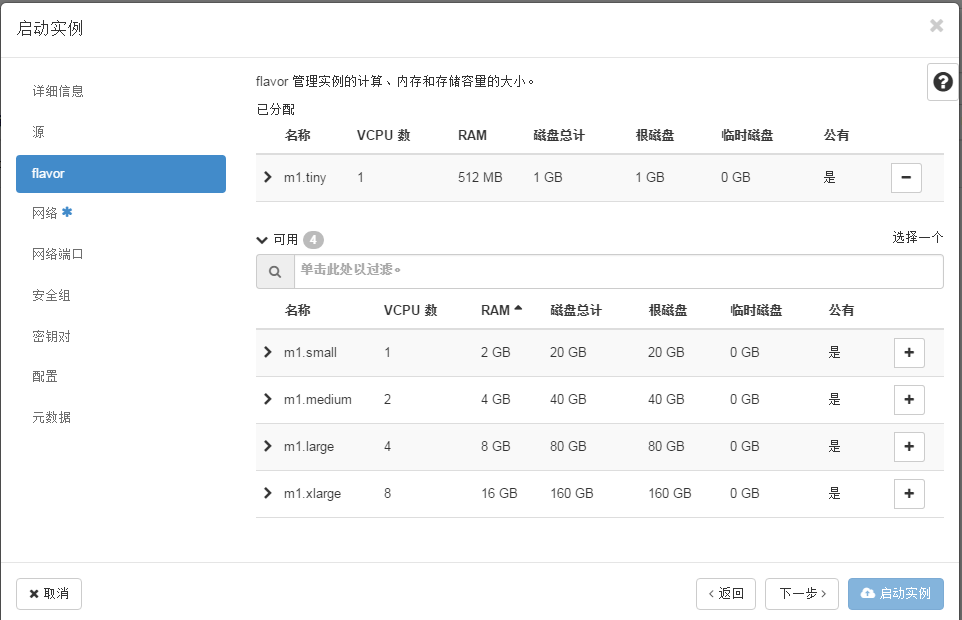Add m1.small flavor with plus button

click(x=909, y=353)
